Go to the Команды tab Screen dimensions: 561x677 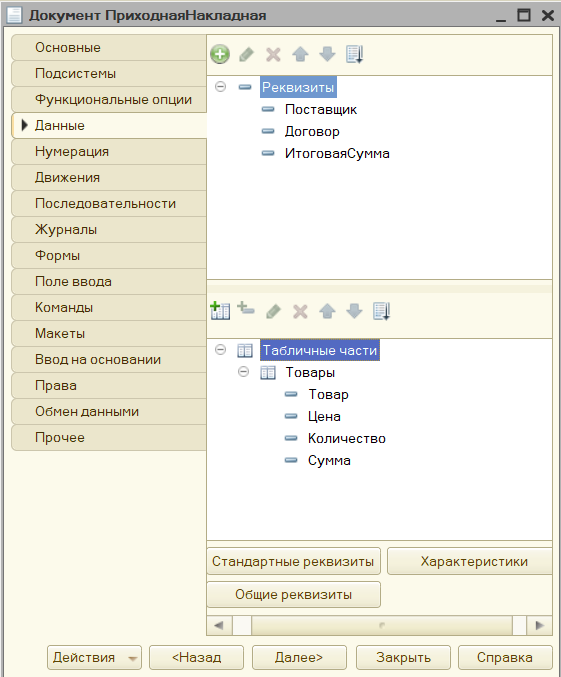(109, 307)
